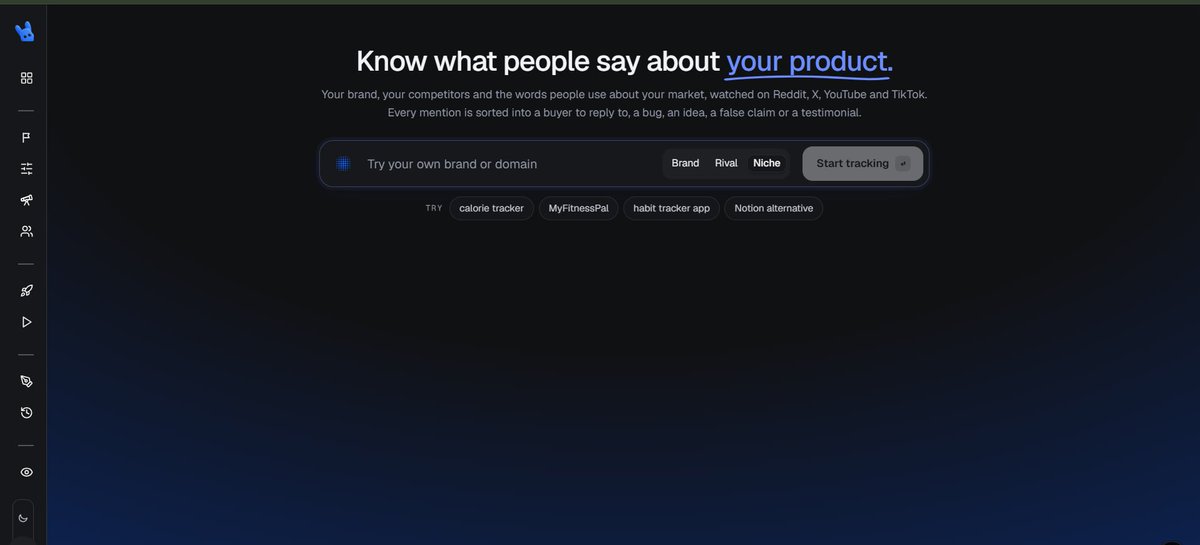
Task: Click the eye icon in sidebar
Action: pos(27,472)
